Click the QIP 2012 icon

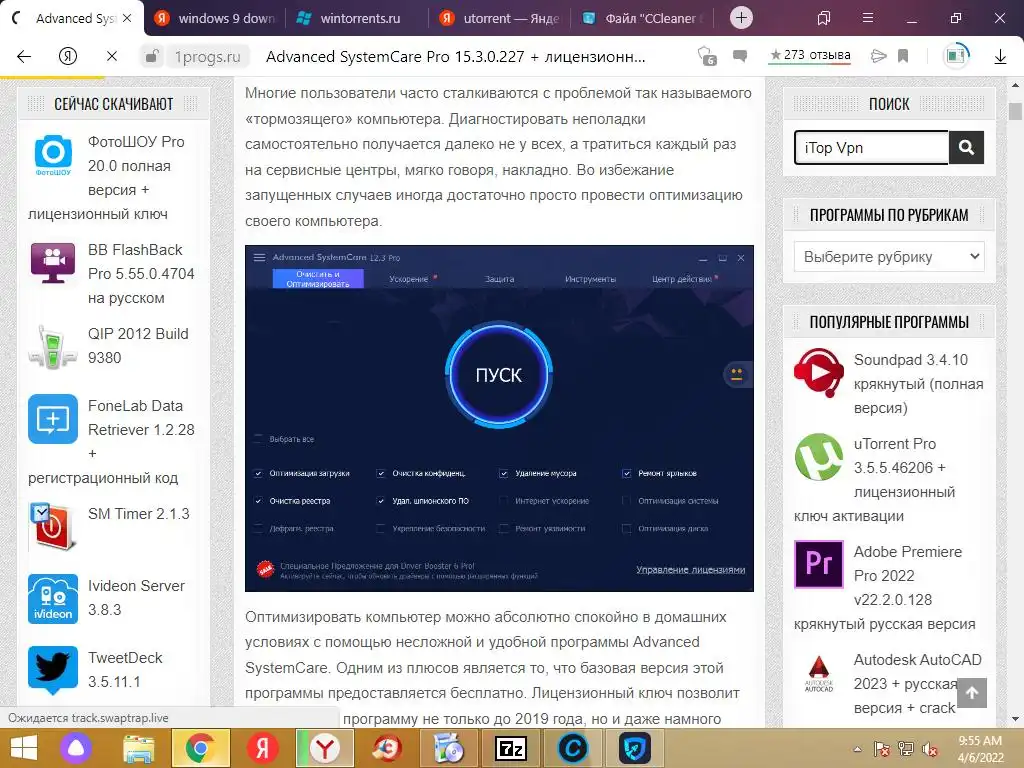(53, 347)
